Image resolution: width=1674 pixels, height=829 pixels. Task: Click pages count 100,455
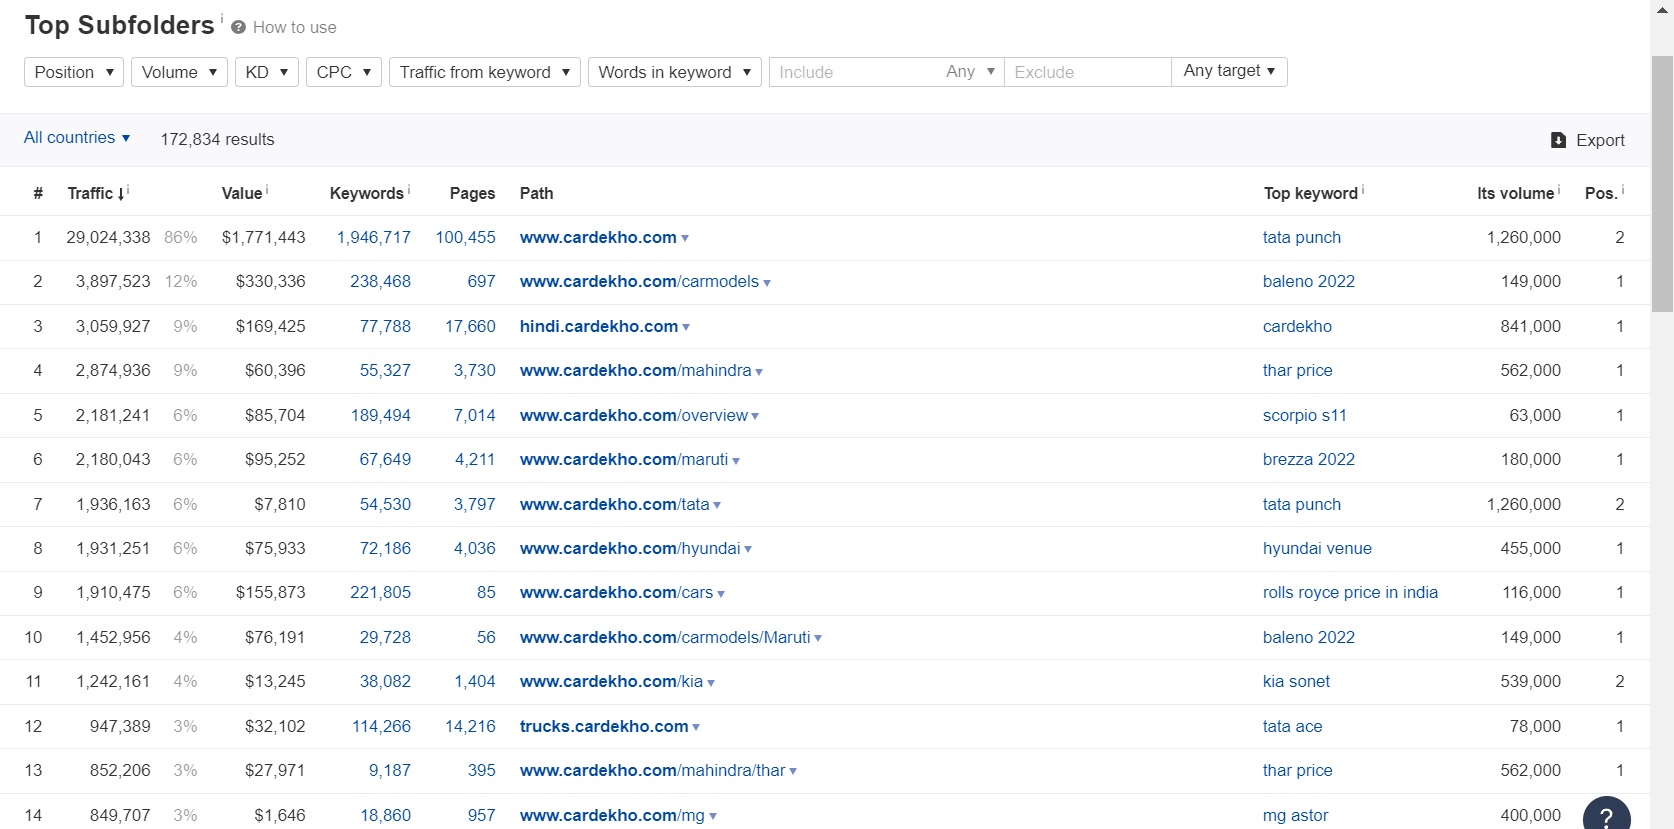point(465,237)
